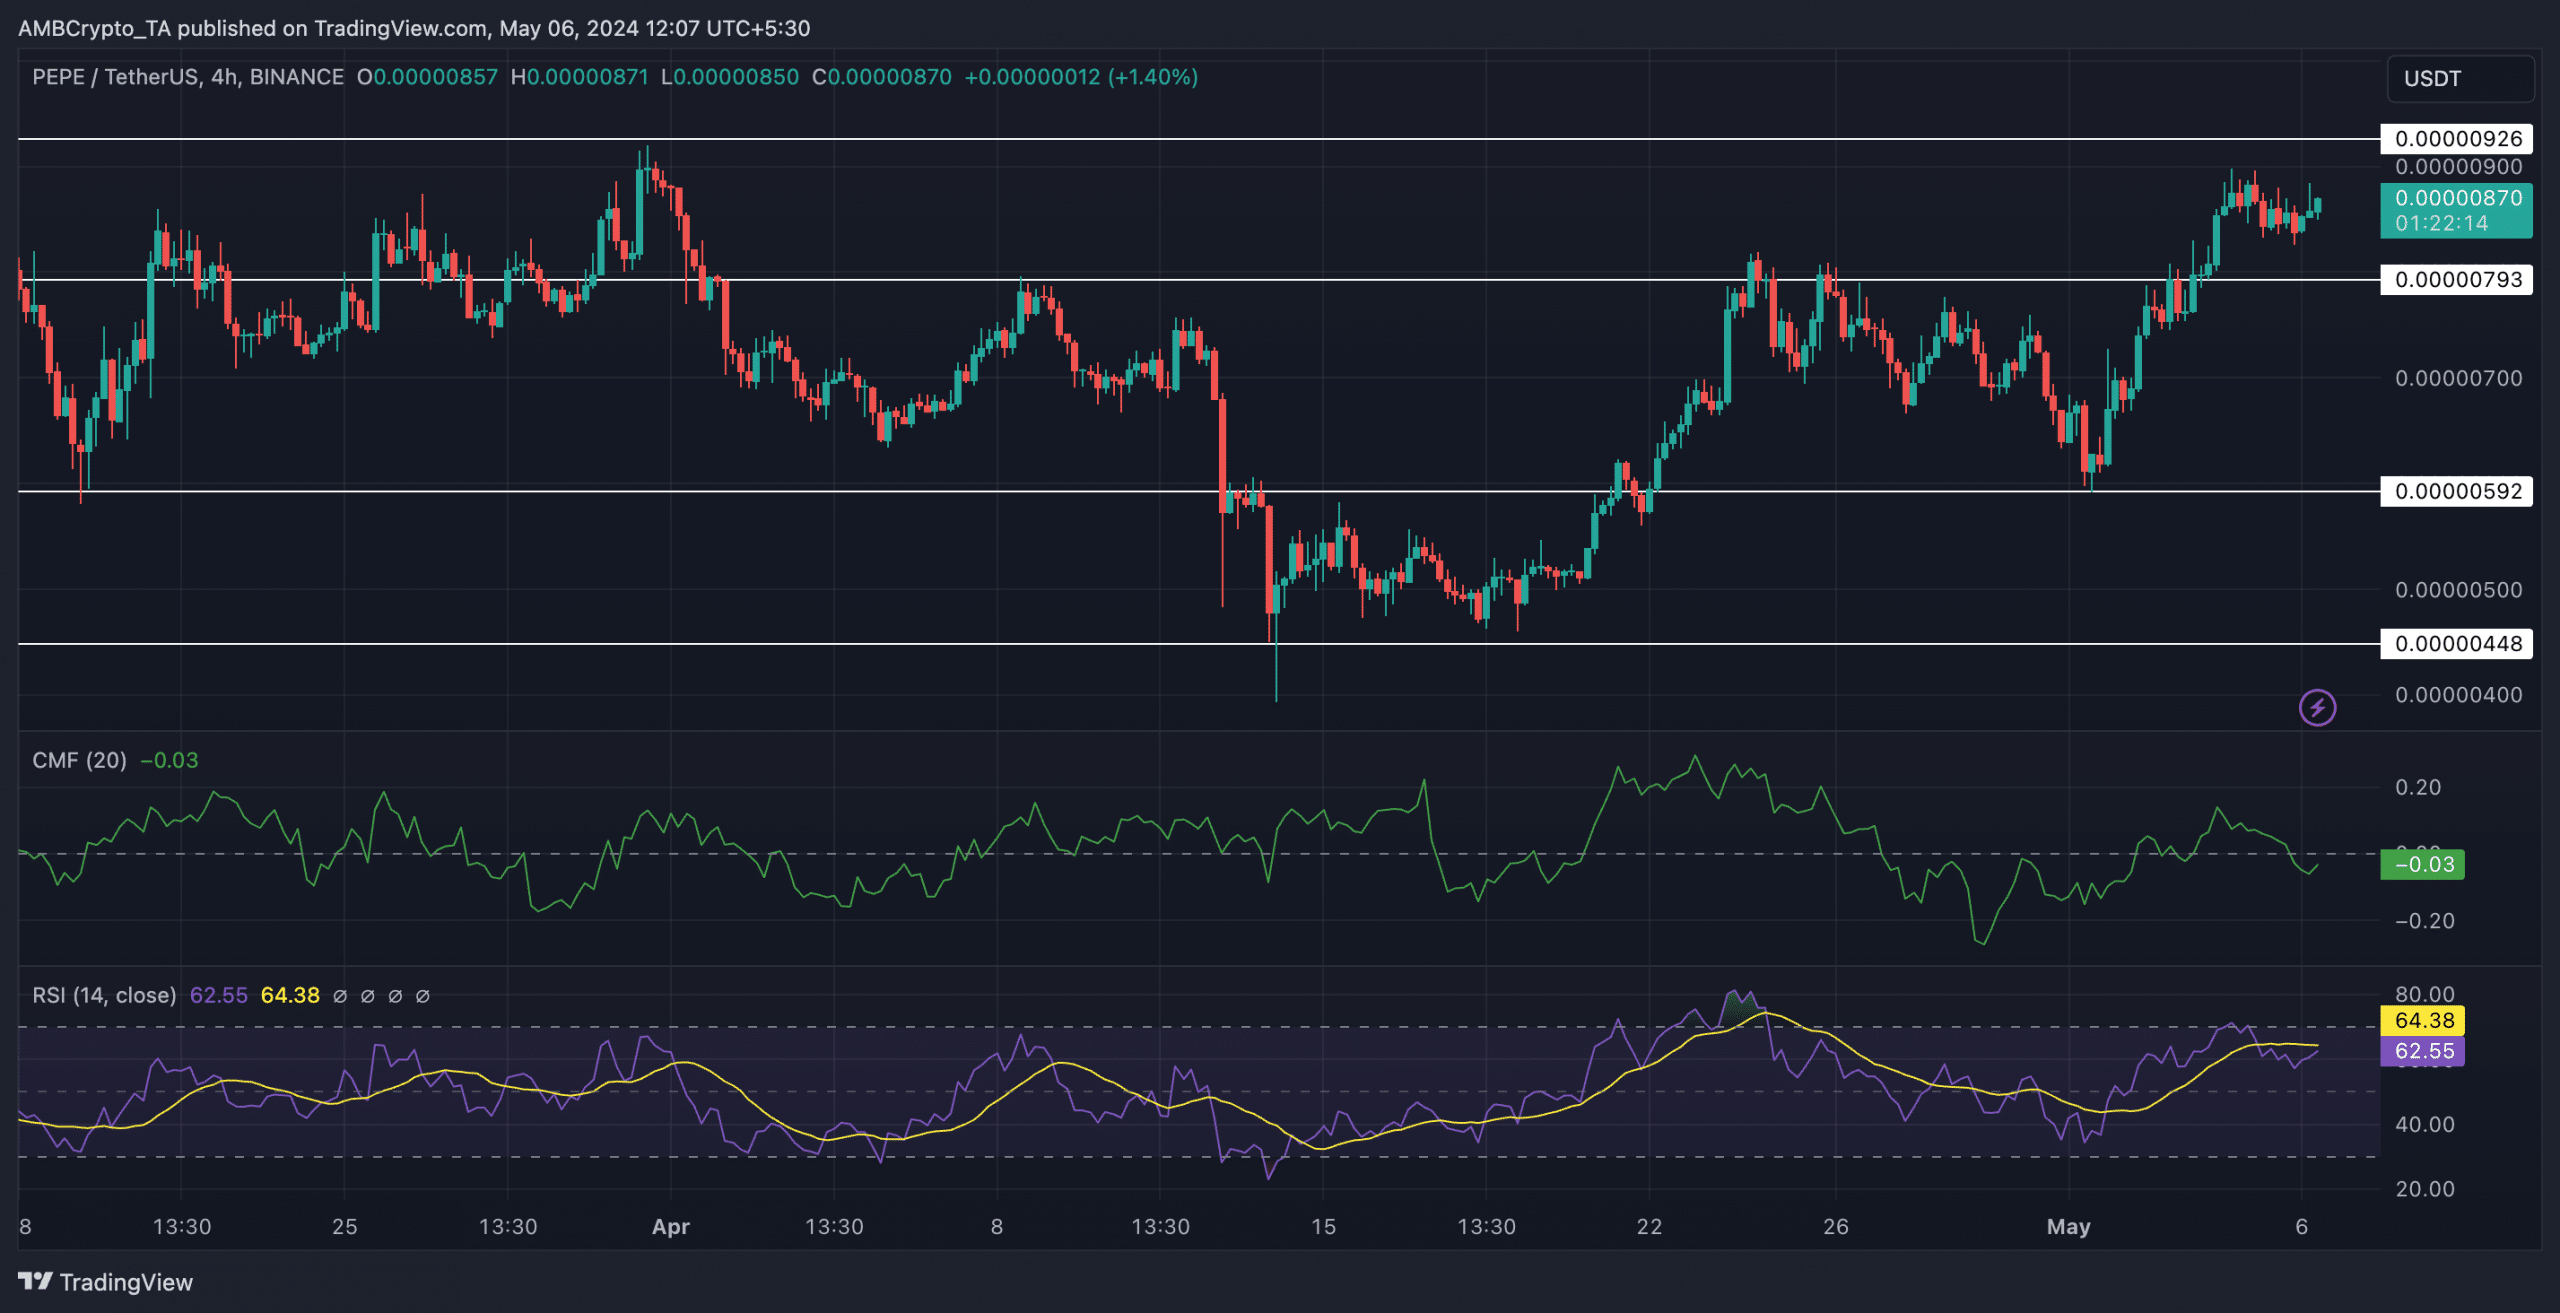Click the purple lightning bolt icon
The width and height of the screenshot is (2560, 1313).
point(2317,708)
